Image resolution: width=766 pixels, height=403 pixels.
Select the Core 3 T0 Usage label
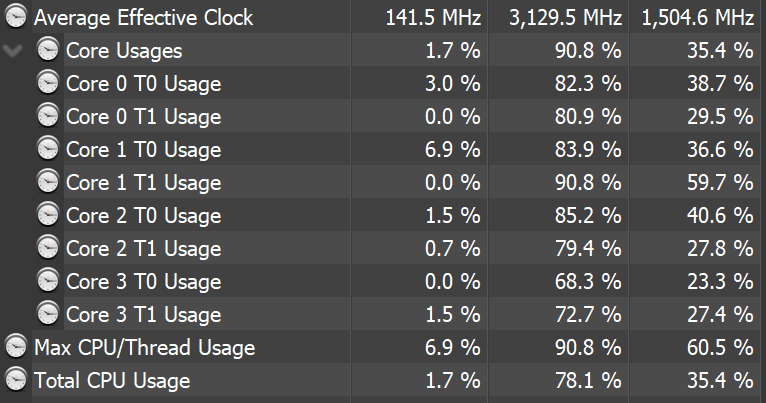pyautogui.click(x=144, y=282)
